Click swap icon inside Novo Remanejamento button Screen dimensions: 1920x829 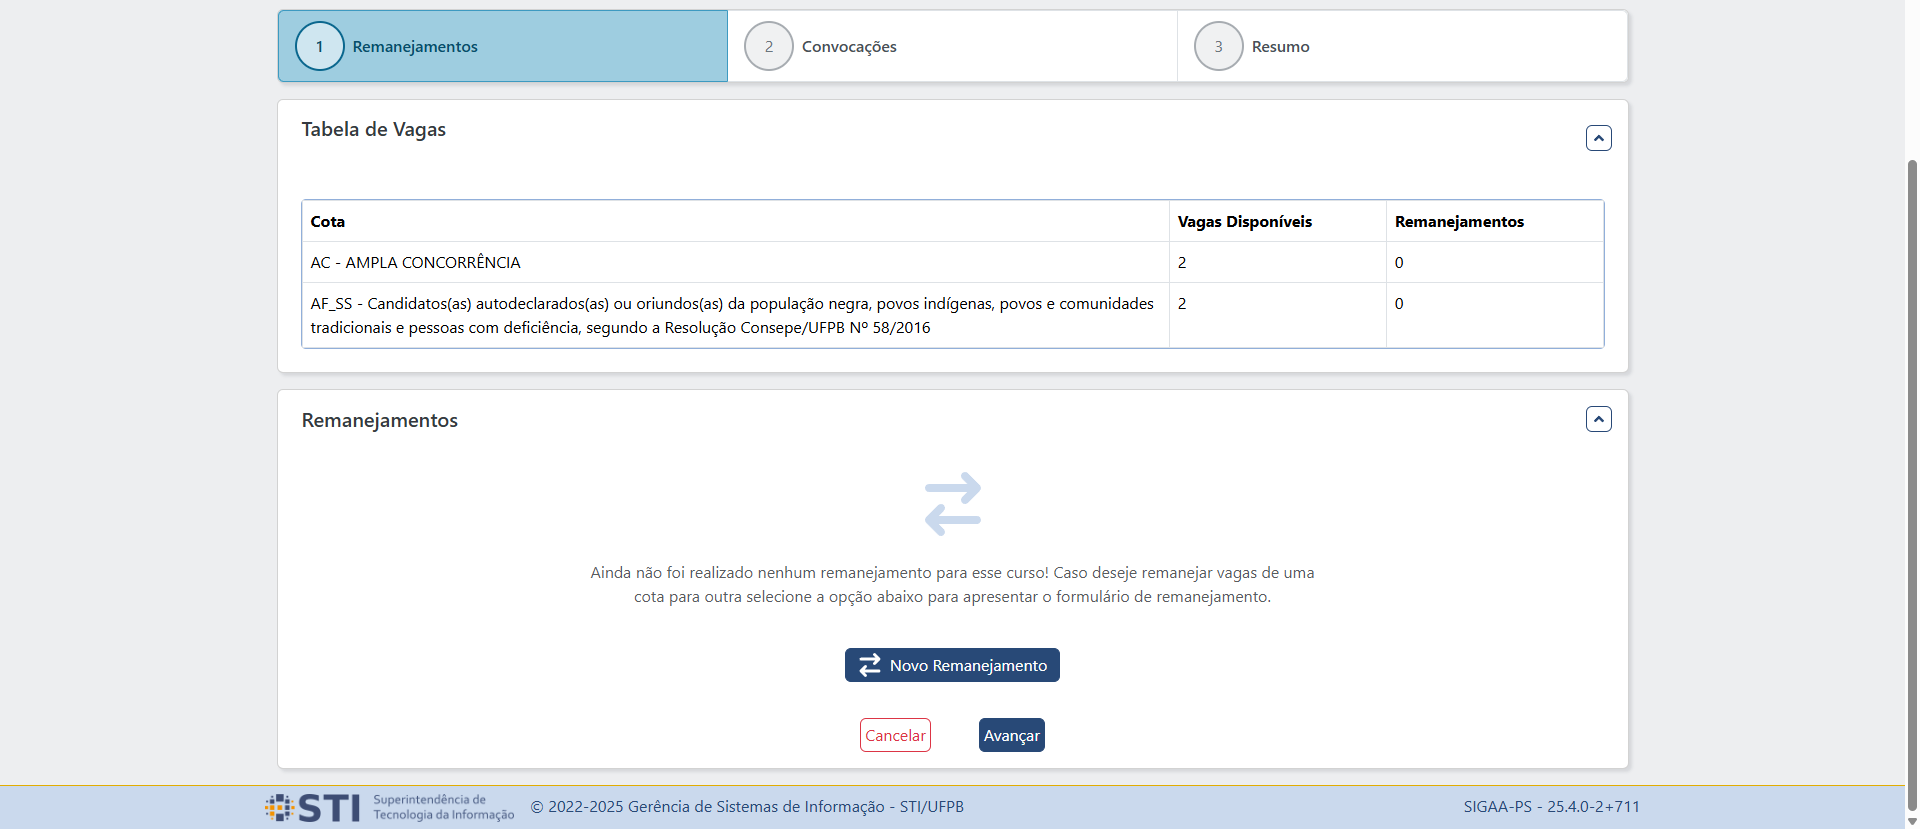pos(870,665)
